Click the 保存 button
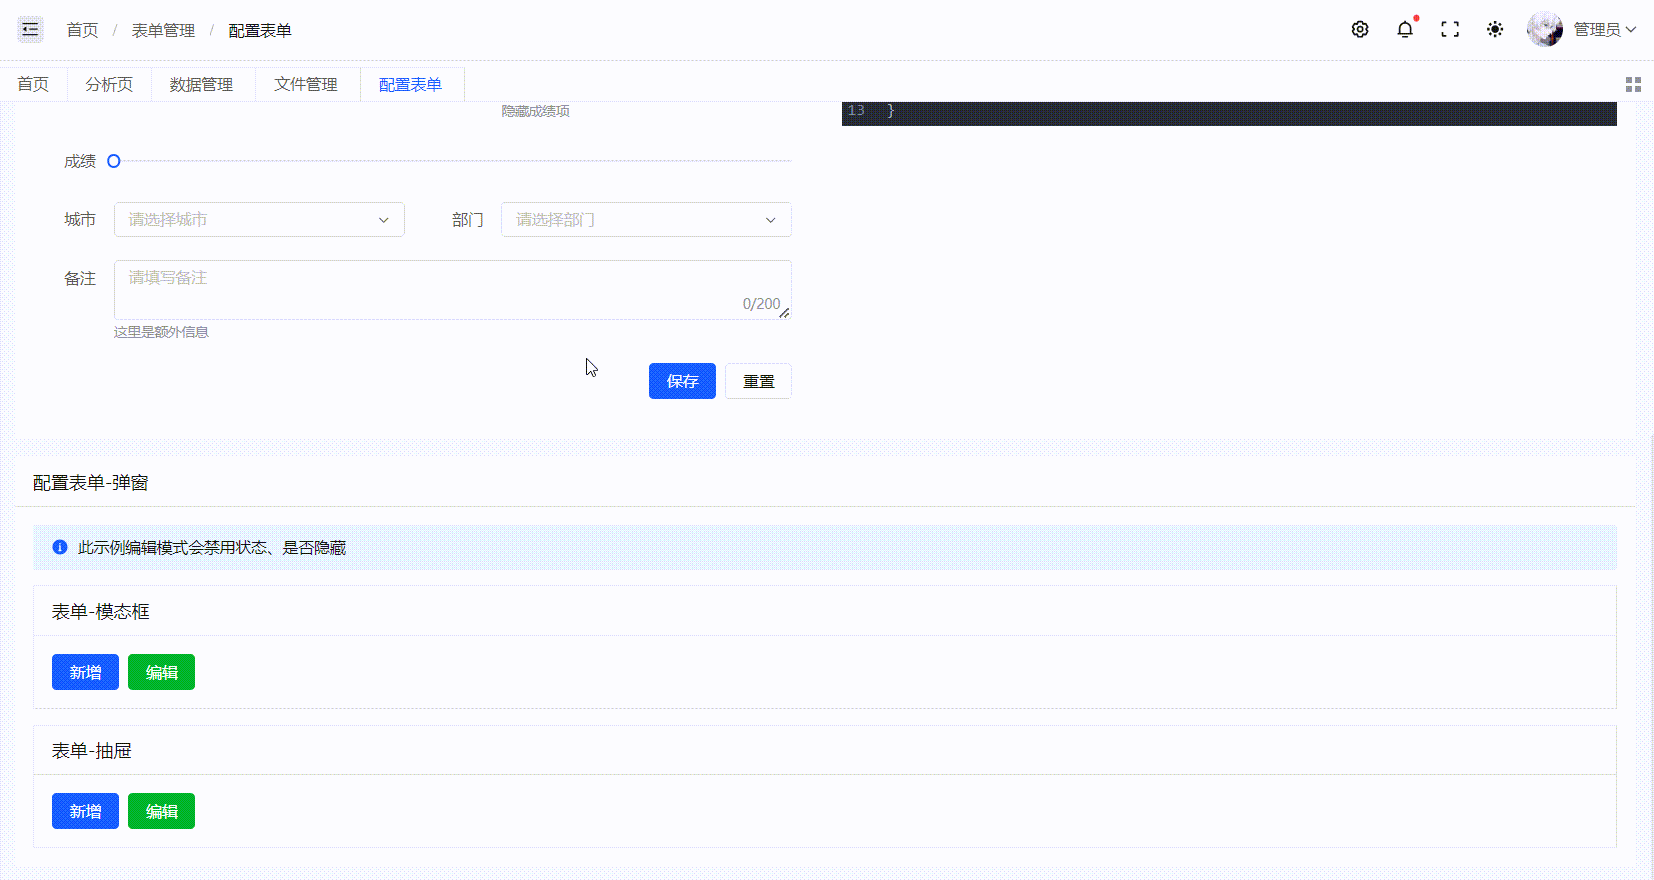Image resolution: width=1654 pixels, height=880 pixels. pyautogui.click(x=682, y=381)
